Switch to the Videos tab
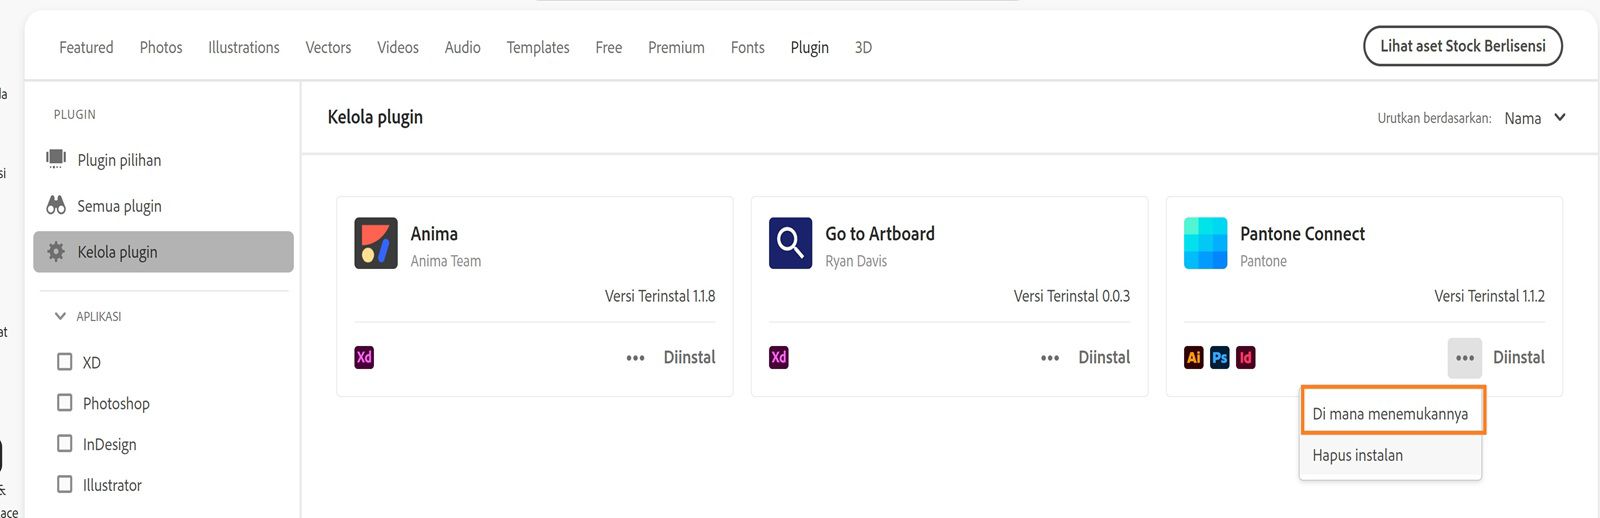This screenshot has height=518, width=1600. [x=398, y=47]
